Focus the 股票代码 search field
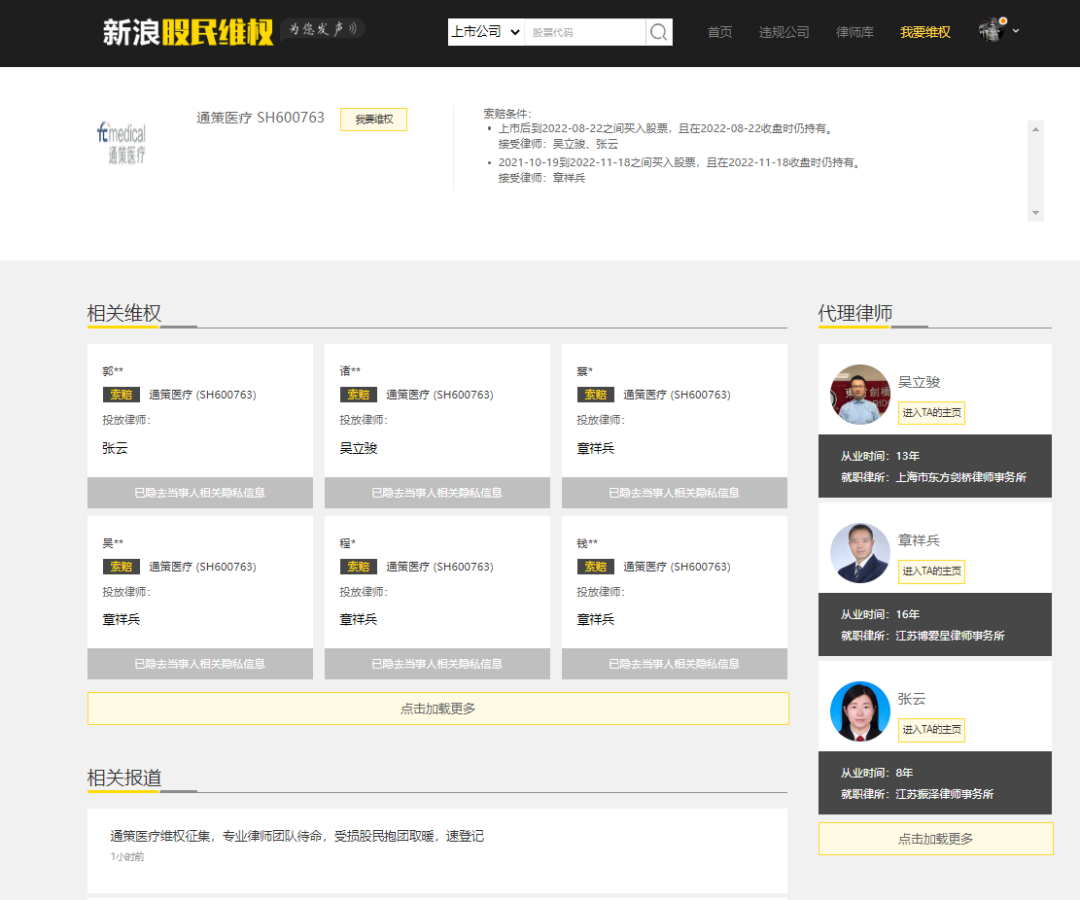Viewport: 1080px width, 900px height. (585, 32)
